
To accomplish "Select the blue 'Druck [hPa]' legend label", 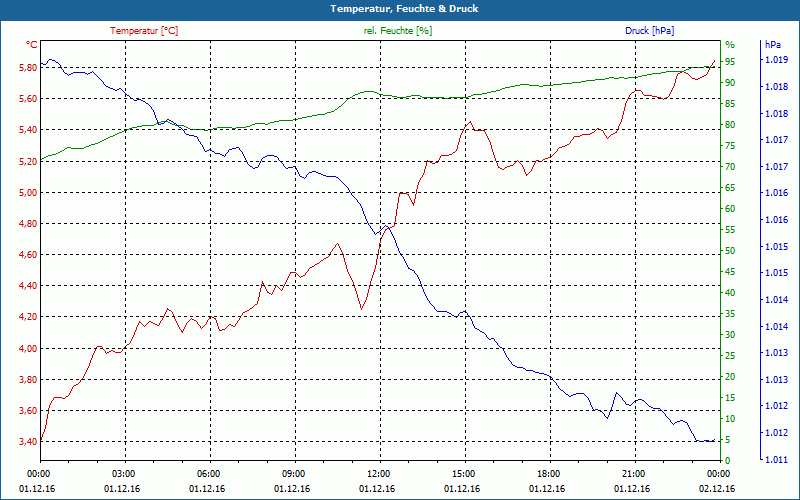I will pos(649,31).
